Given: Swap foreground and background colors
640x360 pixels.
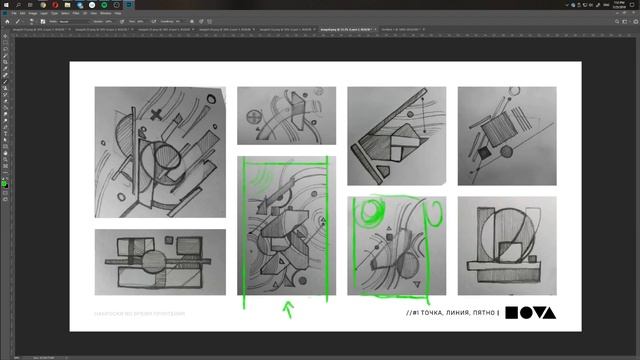Looking at the screenshot, I should (x=8, y=179).
